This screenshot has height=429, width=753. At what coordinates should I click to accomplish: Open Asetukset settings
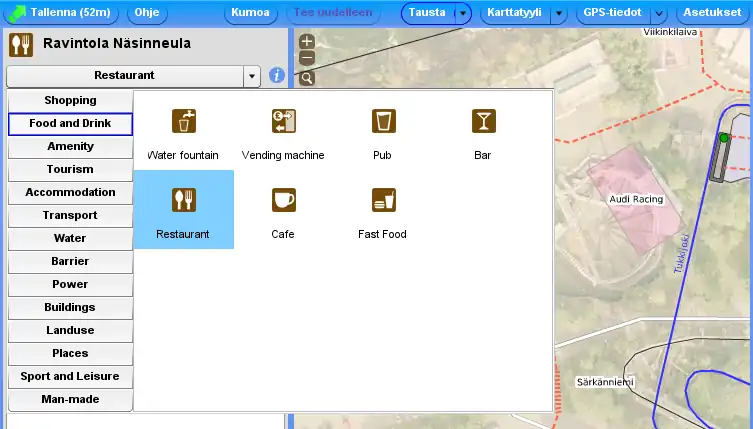tap(711, 14)
